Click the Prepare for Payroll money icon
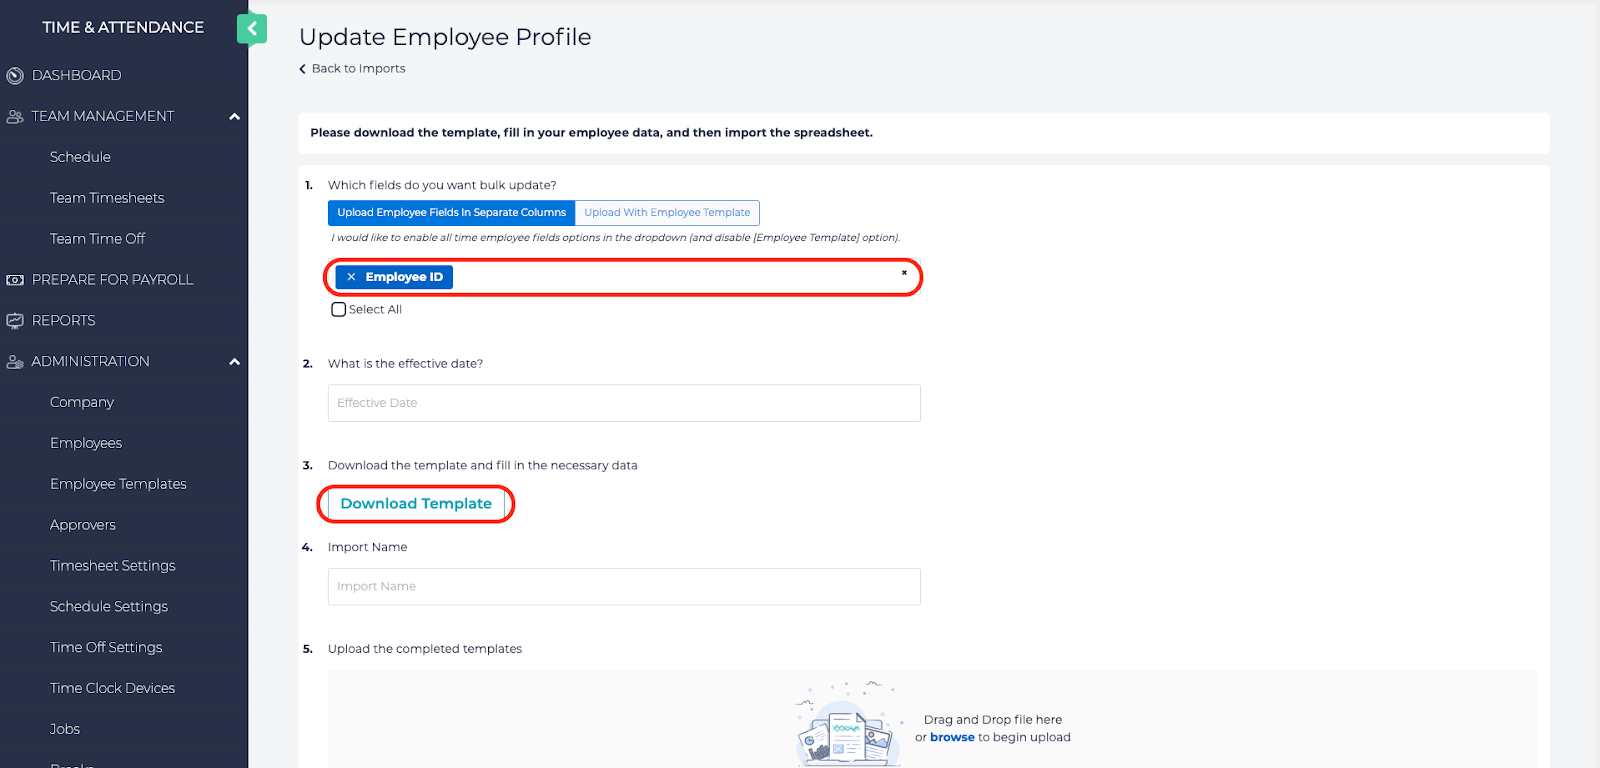 [15, 280]
